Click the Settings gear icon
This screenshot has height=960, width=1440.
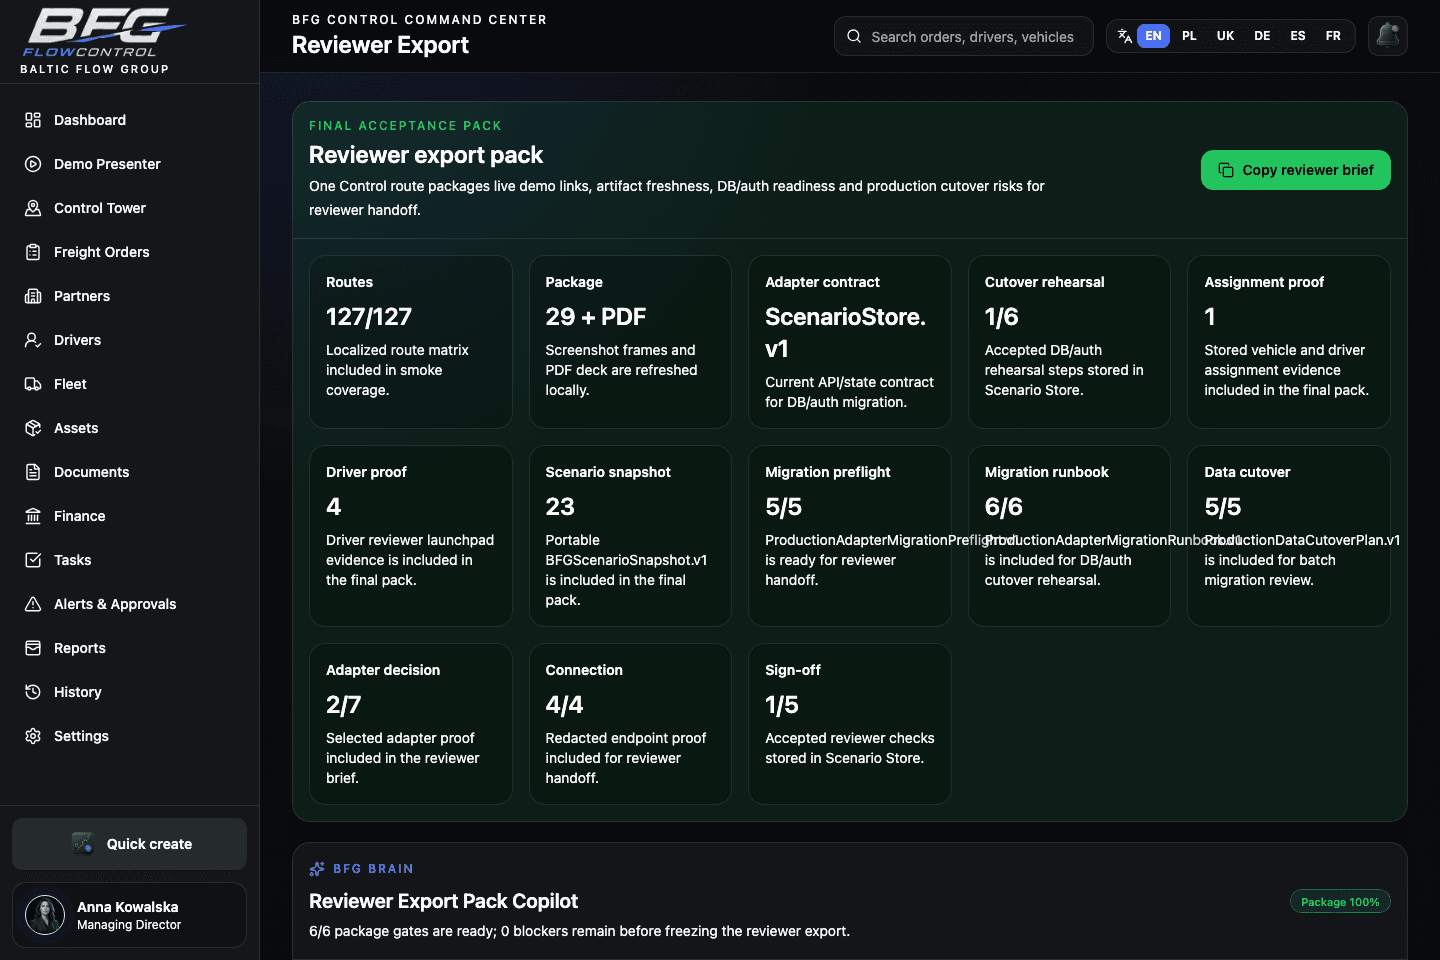[33, 736]
